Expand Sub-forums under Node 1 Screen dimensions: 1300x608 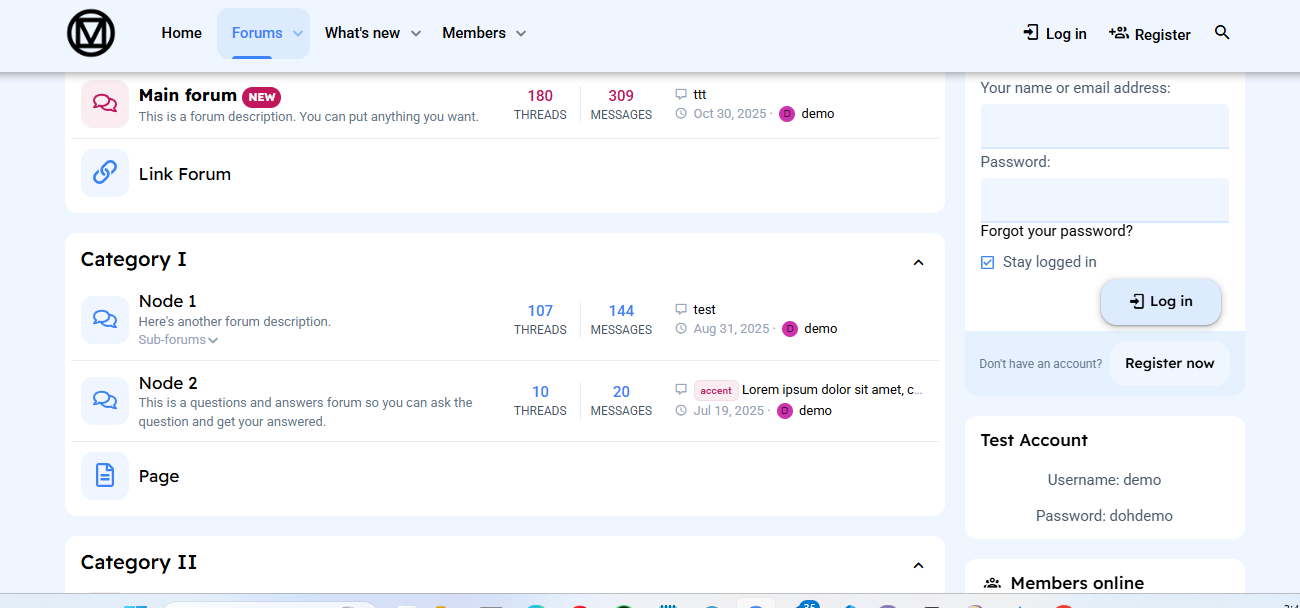[x=178, y=340]
